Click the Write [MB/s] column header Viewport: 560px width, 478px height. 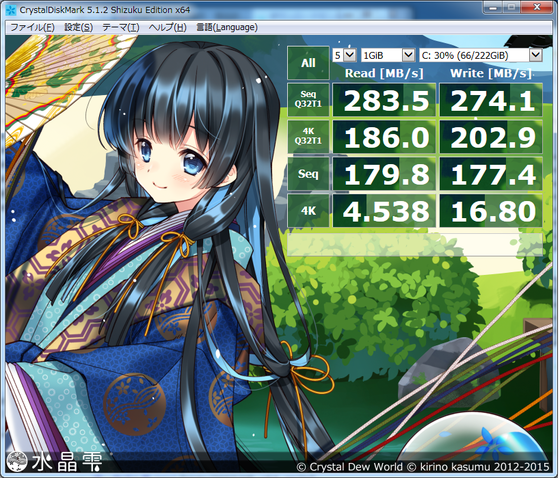pyautogui.click(x=491, y=73)
